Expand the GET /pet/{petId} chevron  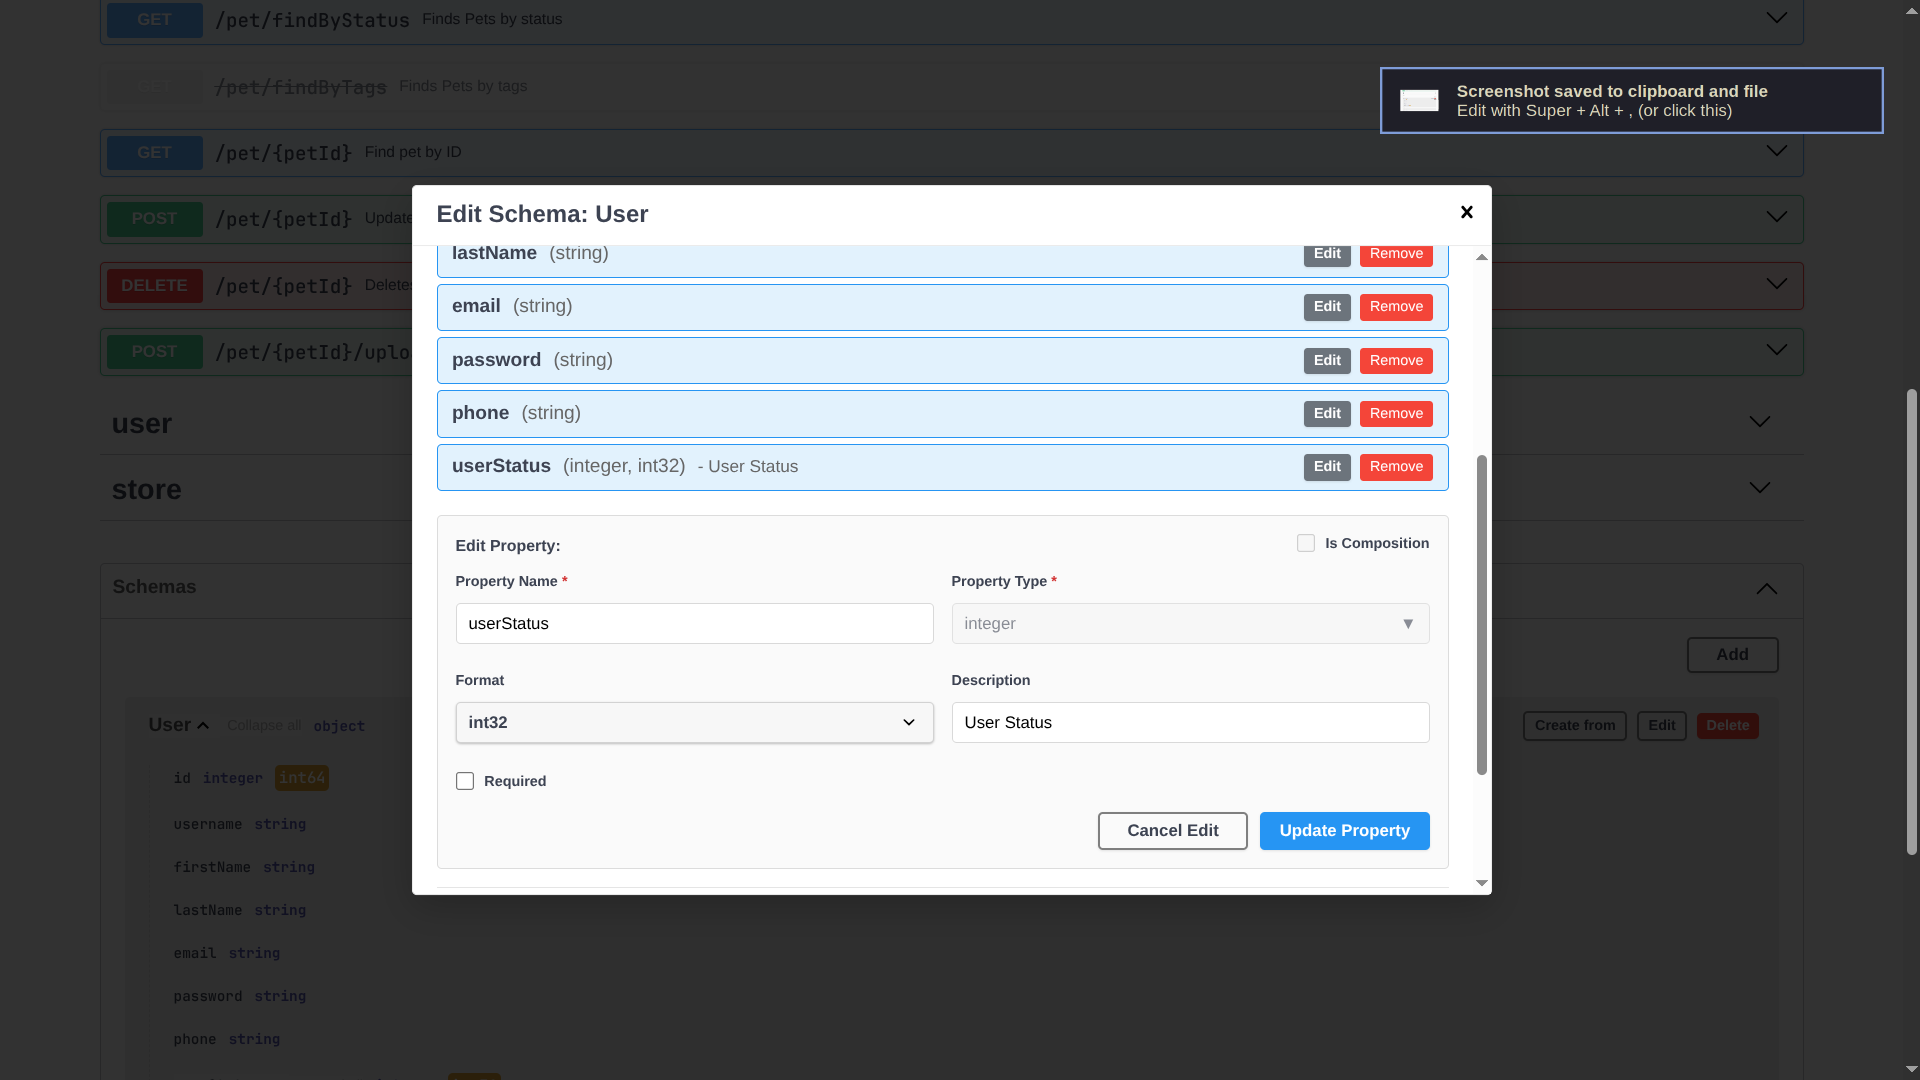click(1776, 151)
